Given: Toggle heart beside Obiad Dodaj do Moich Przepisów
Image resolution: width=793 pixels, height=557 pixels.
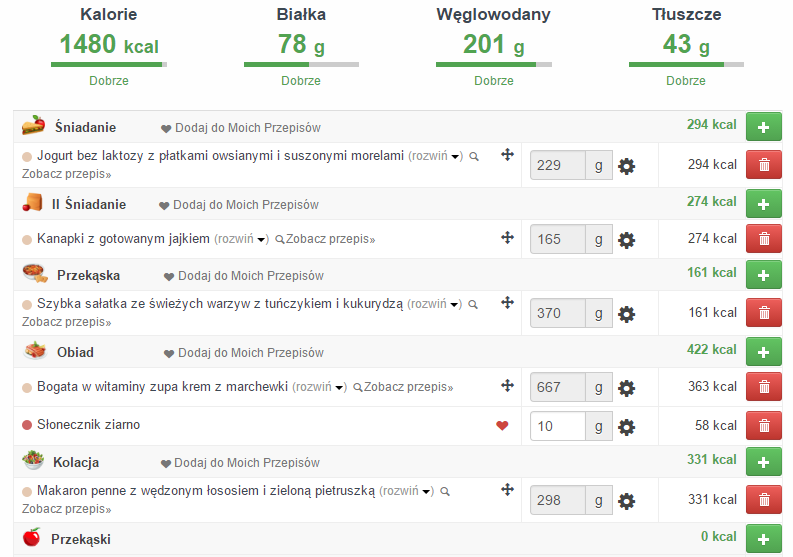Looking at the screenshot, I should [x=169, y=354].
